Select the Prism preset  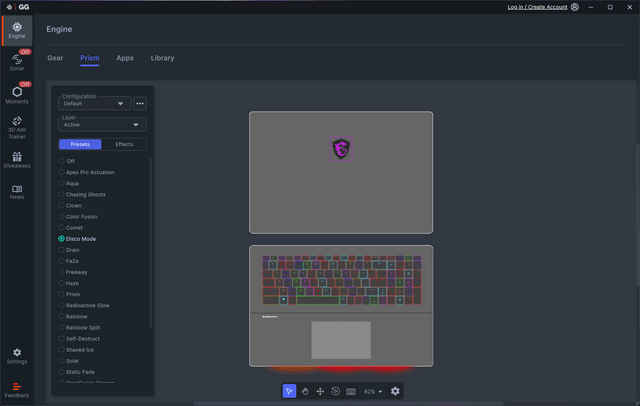69,294
